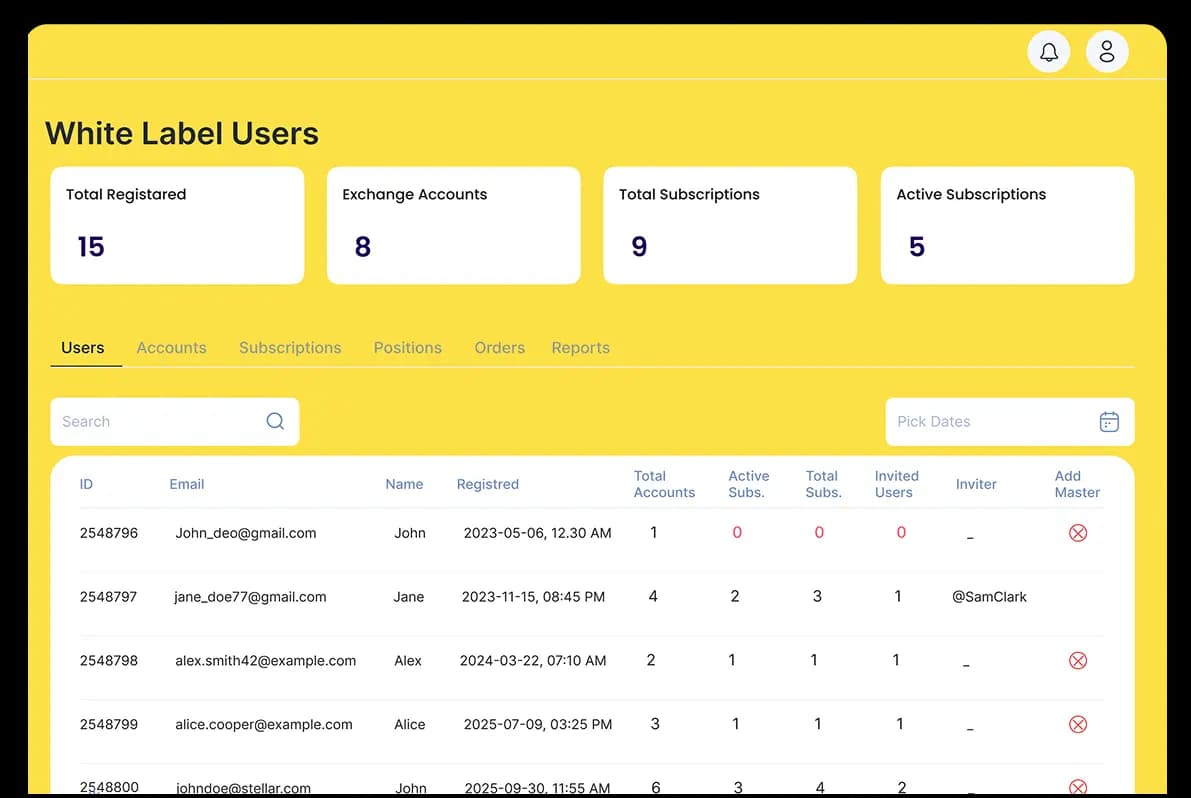Click date 2023-05-06, 12.30 AM
The width and height of the screenshot is (1191, 798).
pyautogui.click(x=537, y=533)
